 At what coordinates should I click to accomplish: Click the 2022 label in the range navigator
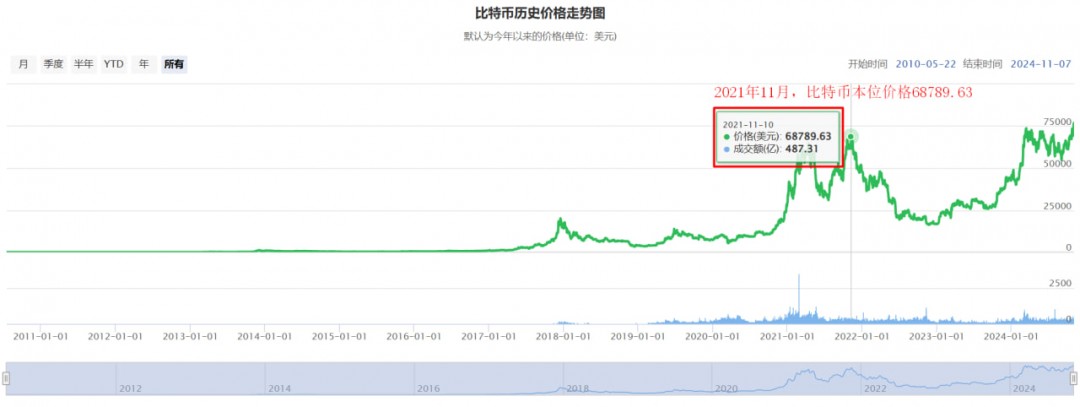[875, 388]
